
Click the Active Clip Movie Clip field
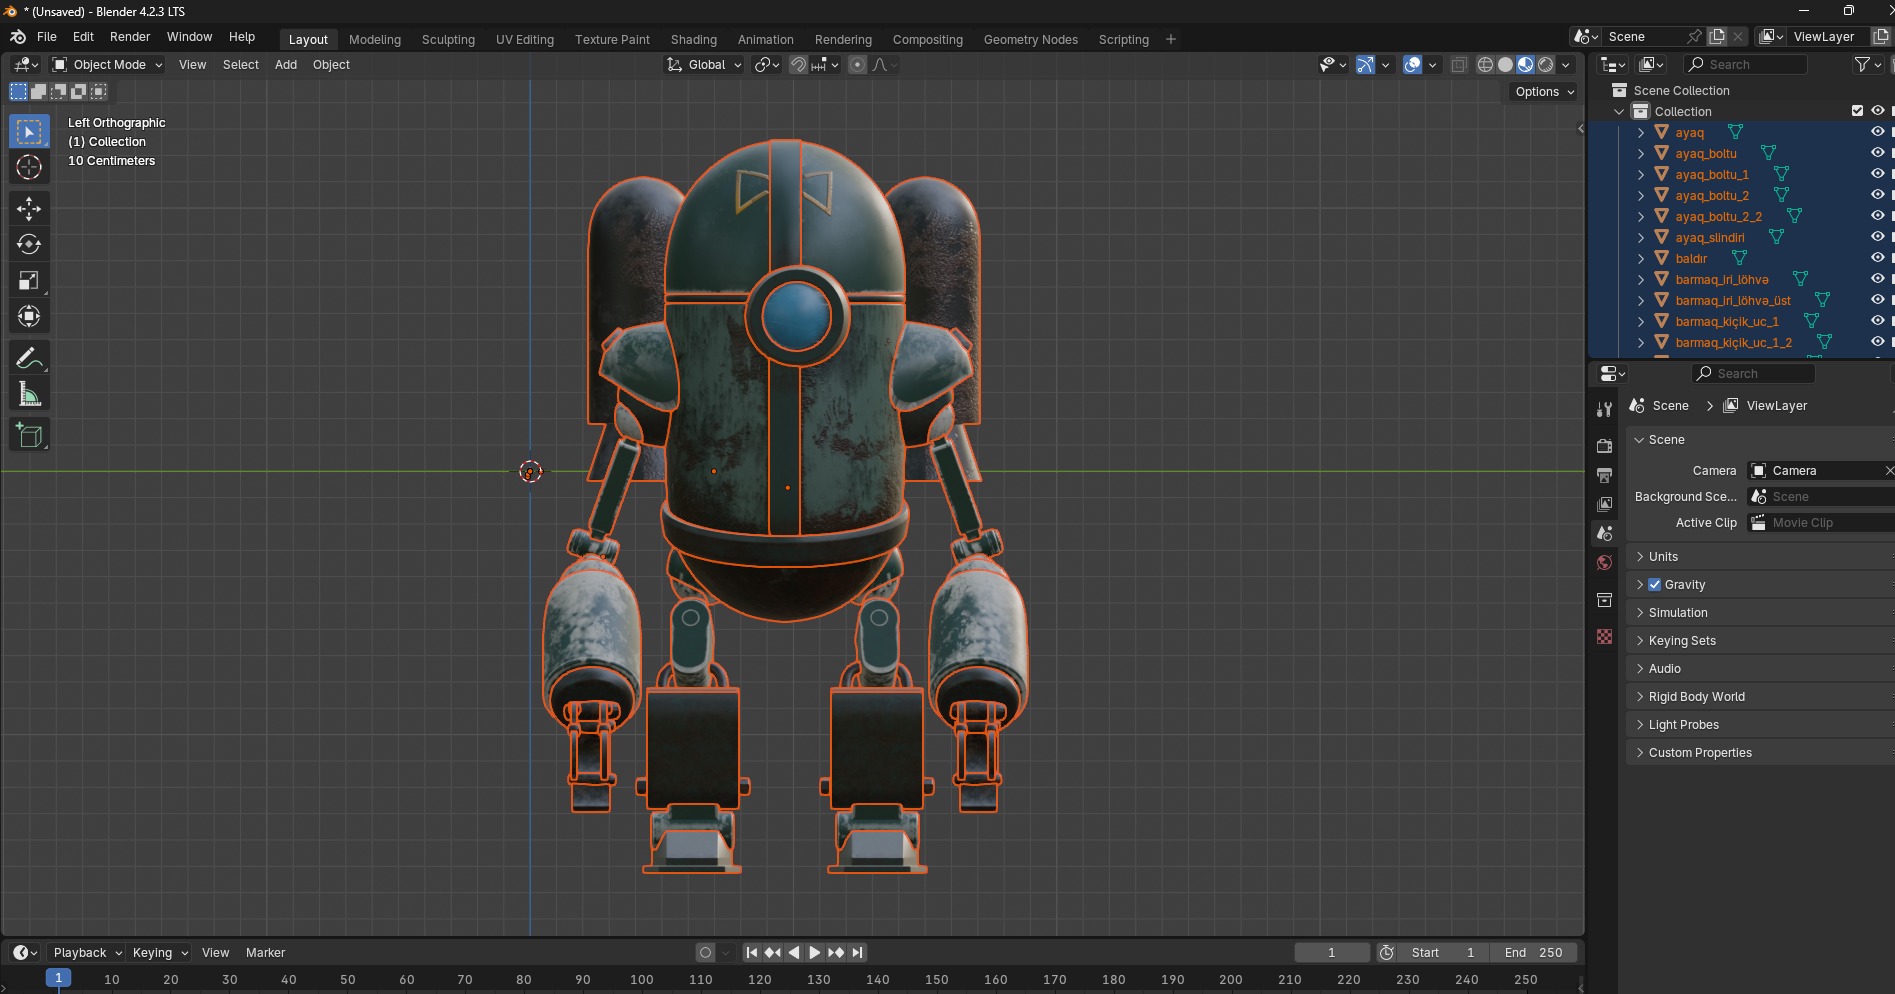(x=1820, y=522)
